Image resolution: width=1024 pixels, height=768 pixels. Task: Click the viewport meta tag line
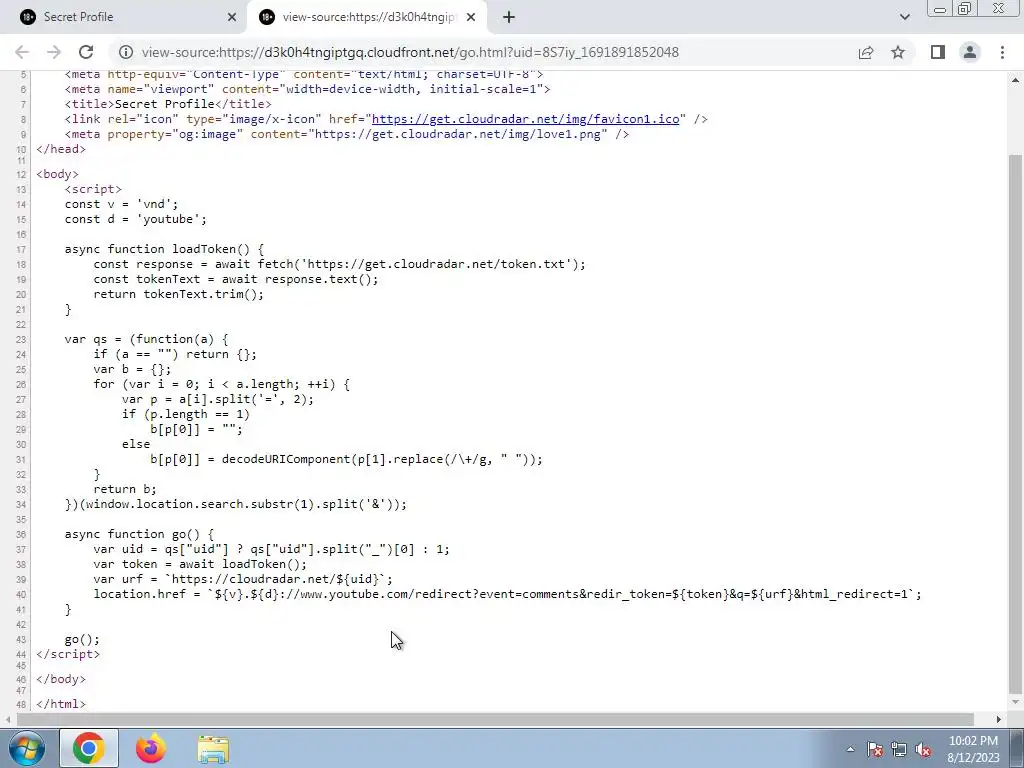coord(308,89)
